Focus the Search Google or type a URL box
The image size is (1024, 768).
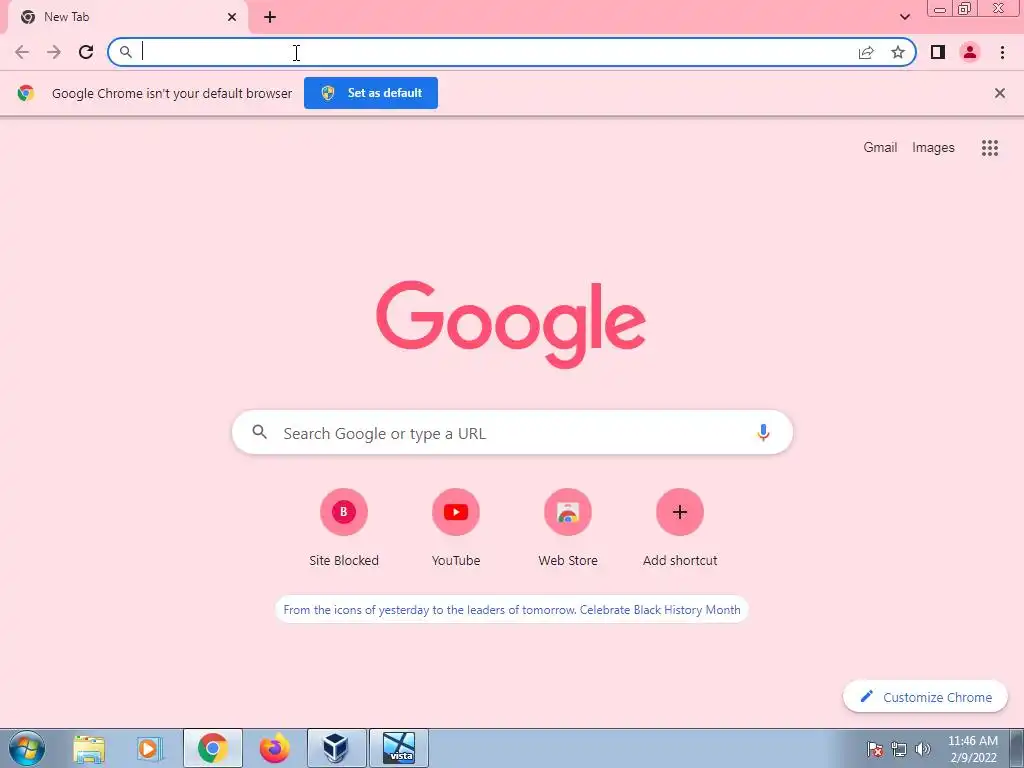[x=512, y=432]
